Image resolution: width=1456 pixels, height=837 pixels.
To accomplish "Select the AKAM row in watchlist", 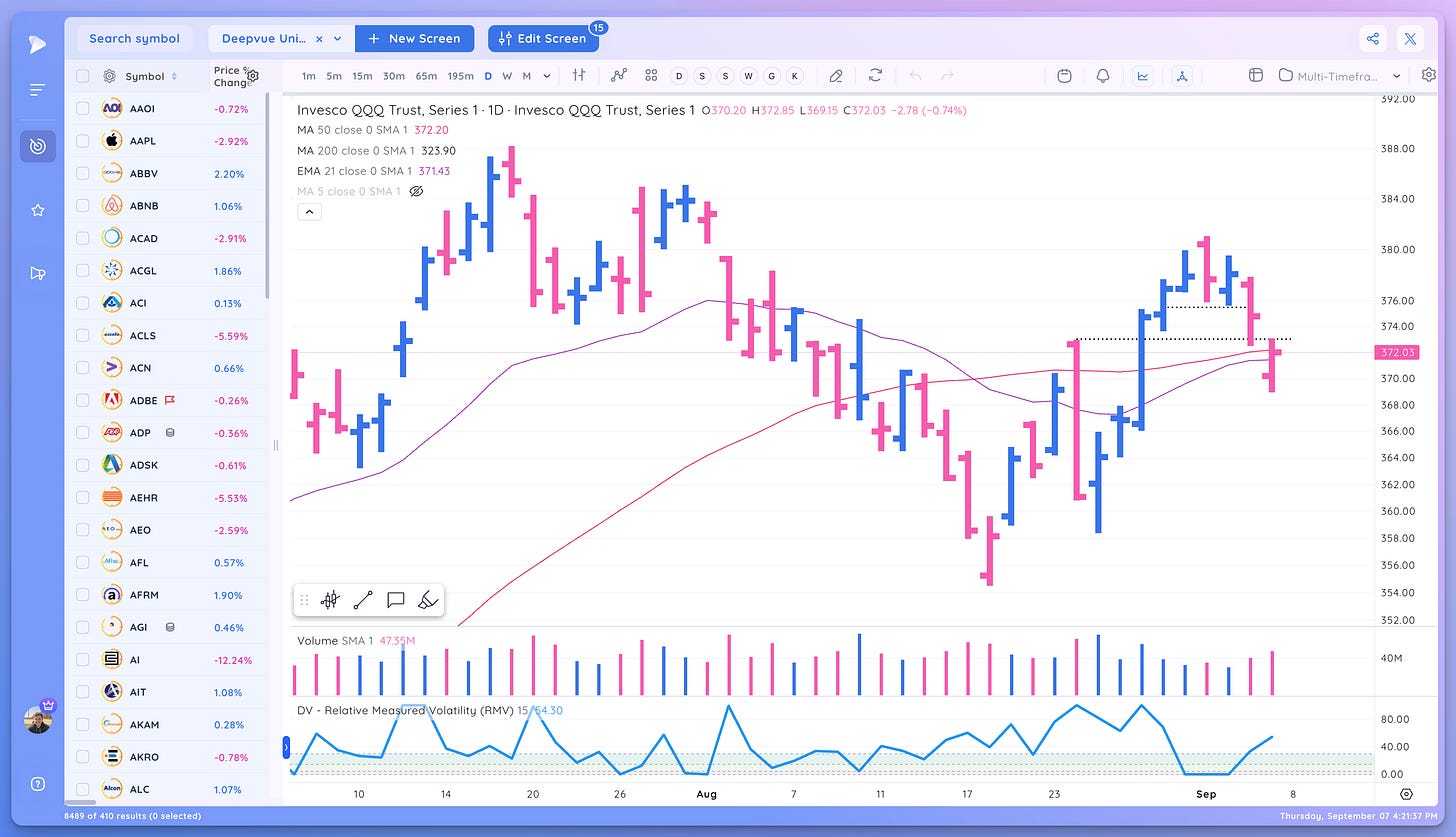I will point(166,725).
